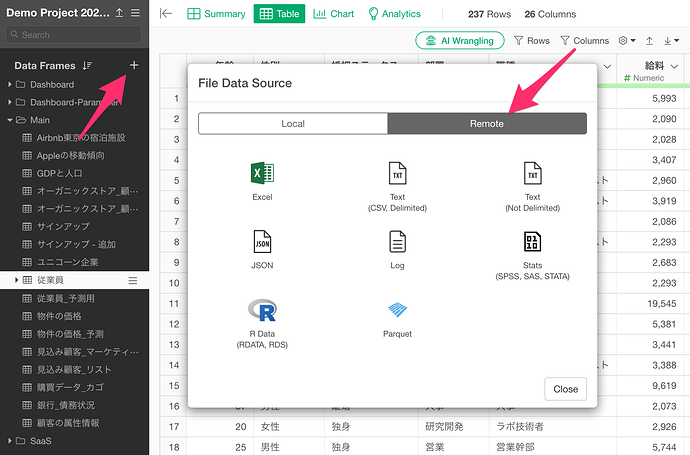
Task: Choose the Text (CSV, Delimited) source
Action: click(397, 187)
